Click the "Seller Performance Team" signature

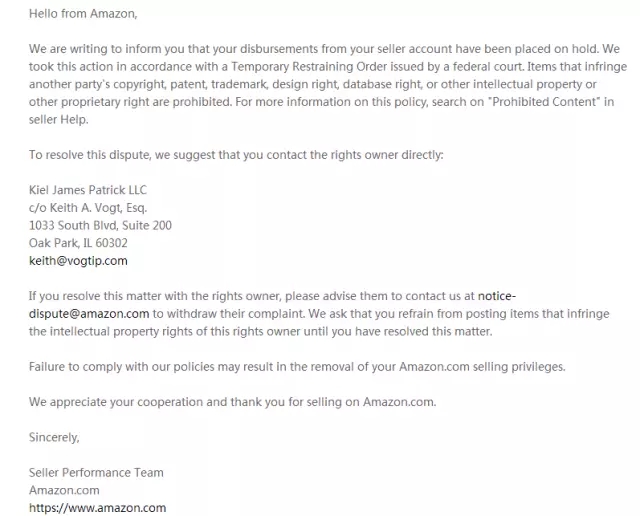tap(96, 473)
